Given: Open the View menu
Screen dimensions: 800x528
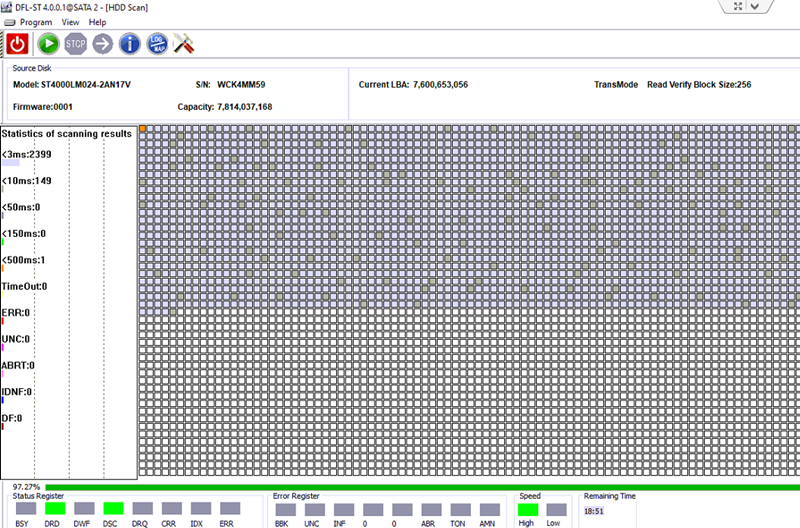Looking at the screenshot, I should click(x=70, y=22).
